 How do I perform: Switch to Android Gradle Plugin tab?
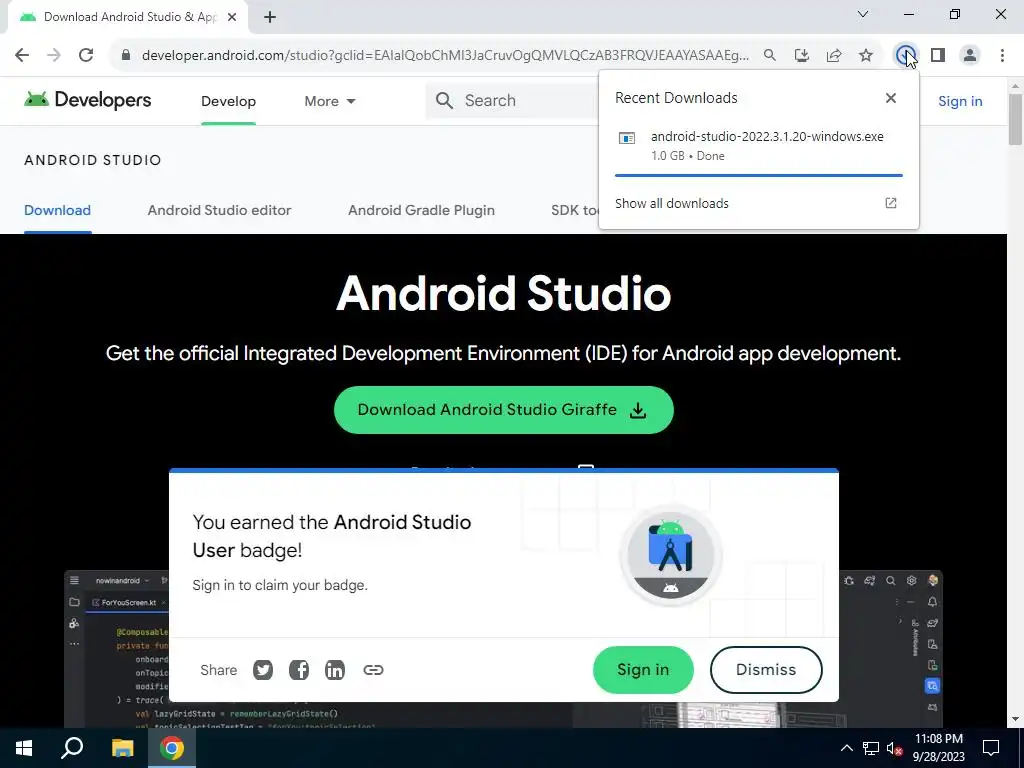click(x=421, y=210)
